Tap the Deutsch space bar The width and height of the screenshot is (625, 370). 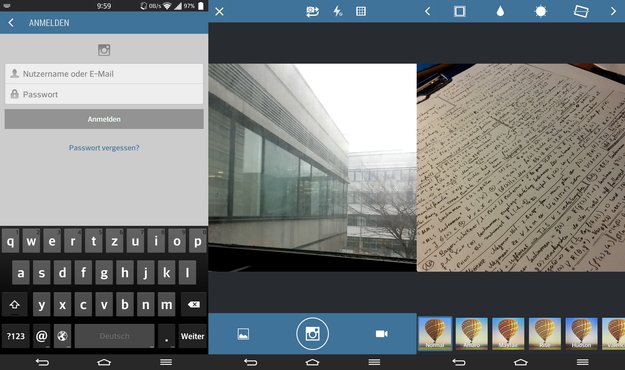tap(114, 336)
